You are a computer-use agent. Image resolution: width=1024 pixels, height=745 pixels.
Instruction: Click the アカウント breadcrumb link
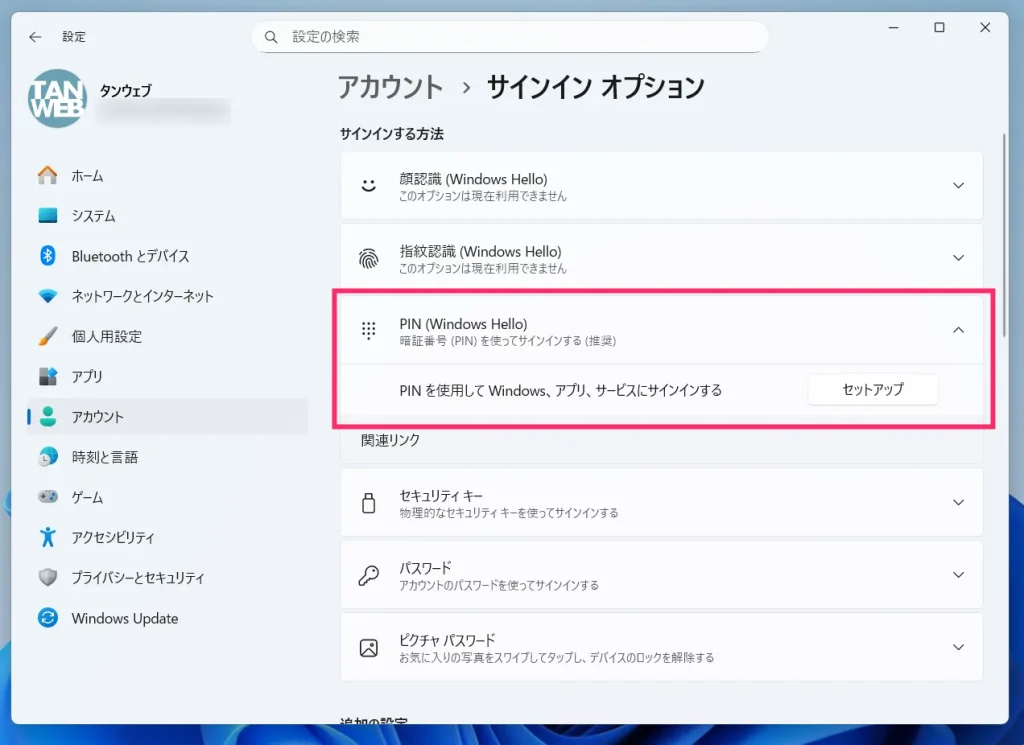[x=390, y=87]
